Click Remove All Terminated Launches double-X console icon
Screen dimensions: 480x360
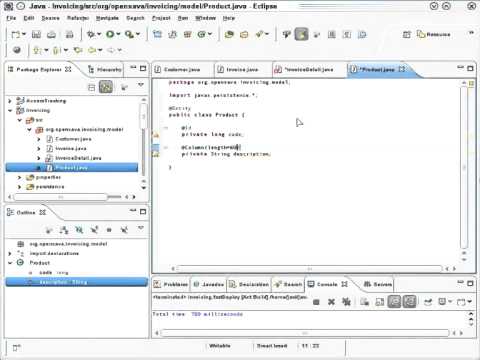tap(346, 302)
